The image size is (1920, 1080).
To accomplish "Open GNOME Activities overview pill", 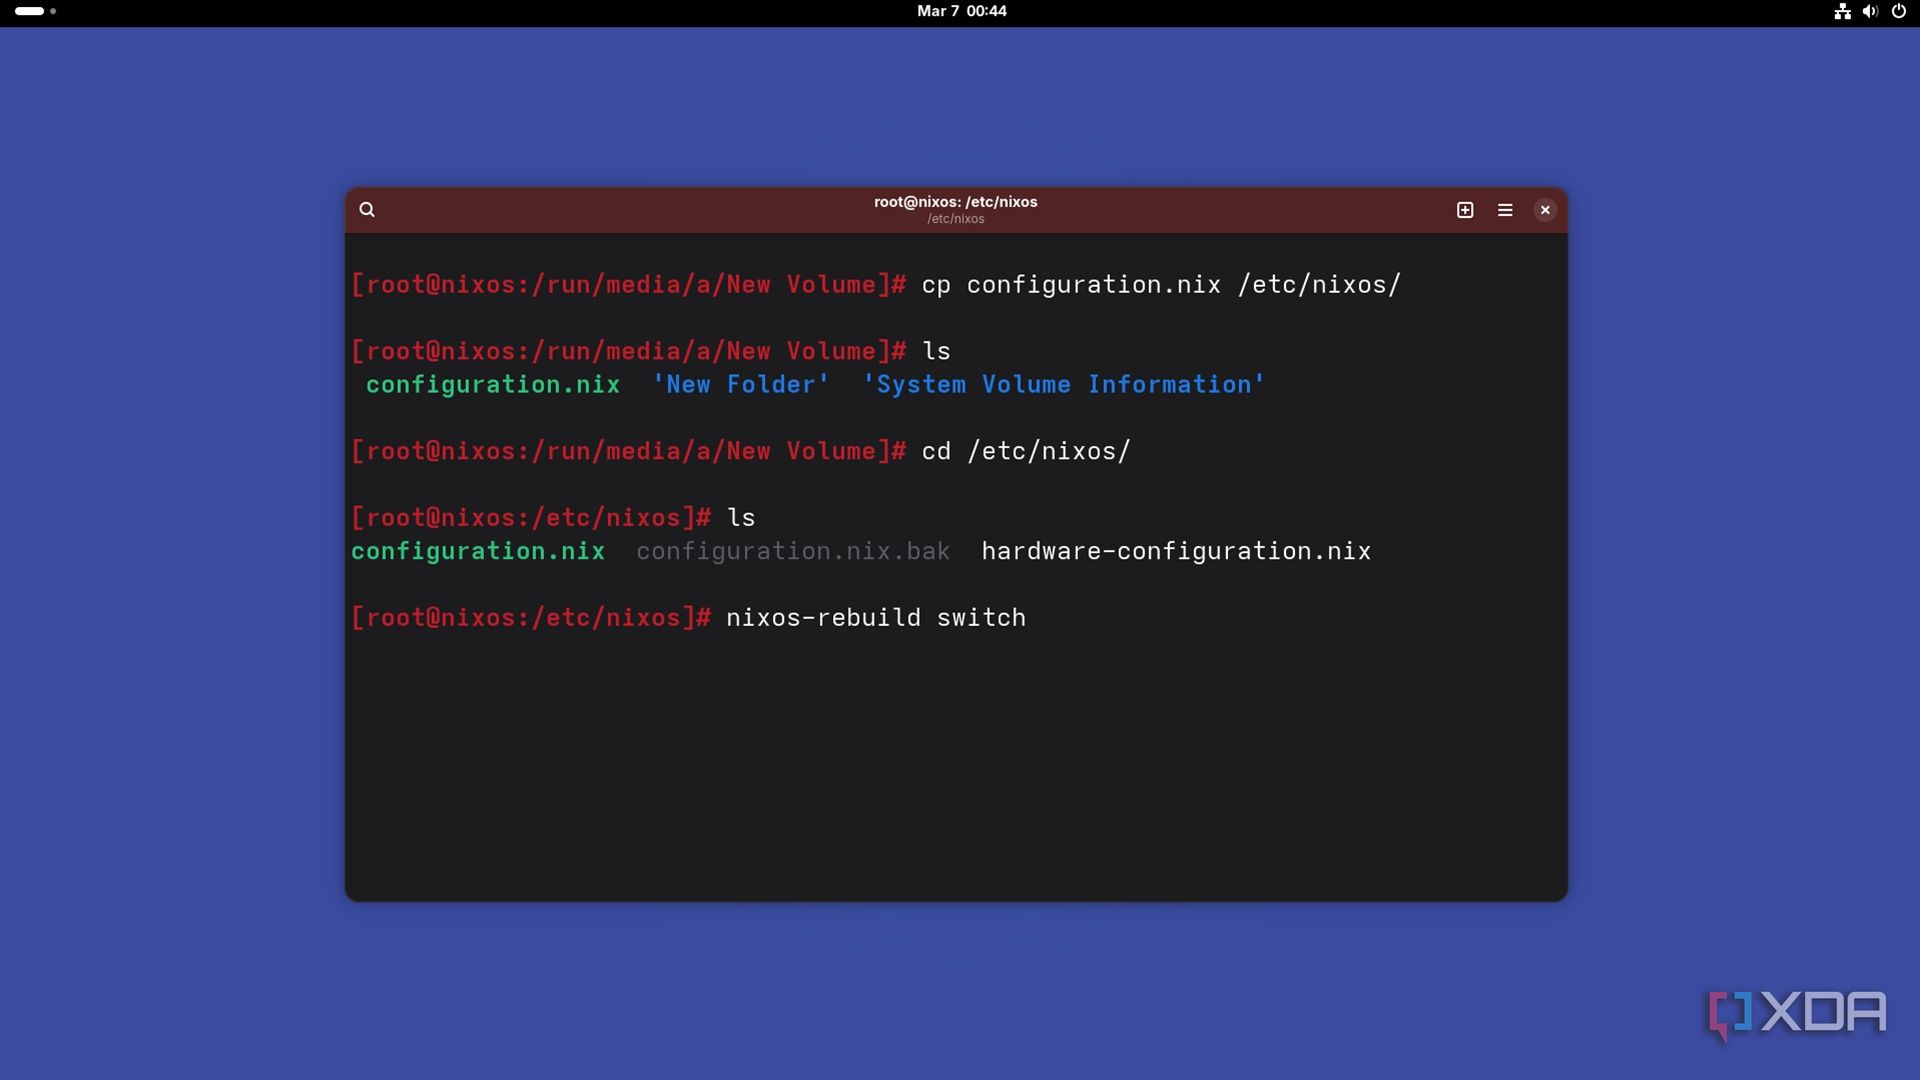I will tap(35, 11).
